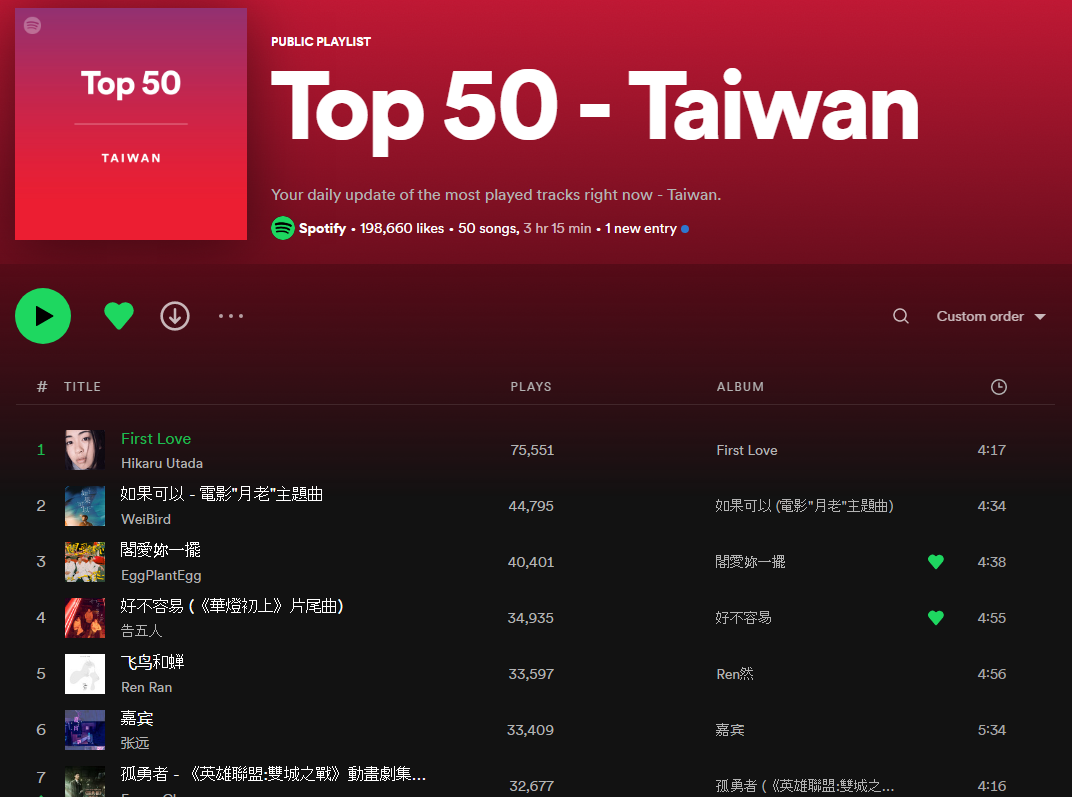Open artist Ren Ran

click(146, 688)
